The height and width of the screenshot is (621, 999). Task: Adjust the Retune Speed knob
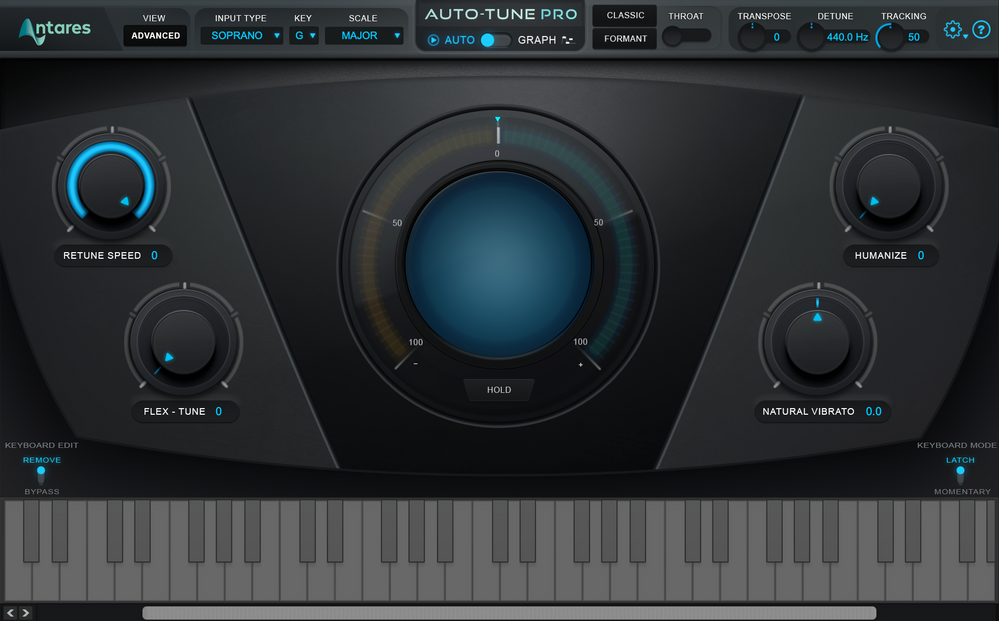110,185
